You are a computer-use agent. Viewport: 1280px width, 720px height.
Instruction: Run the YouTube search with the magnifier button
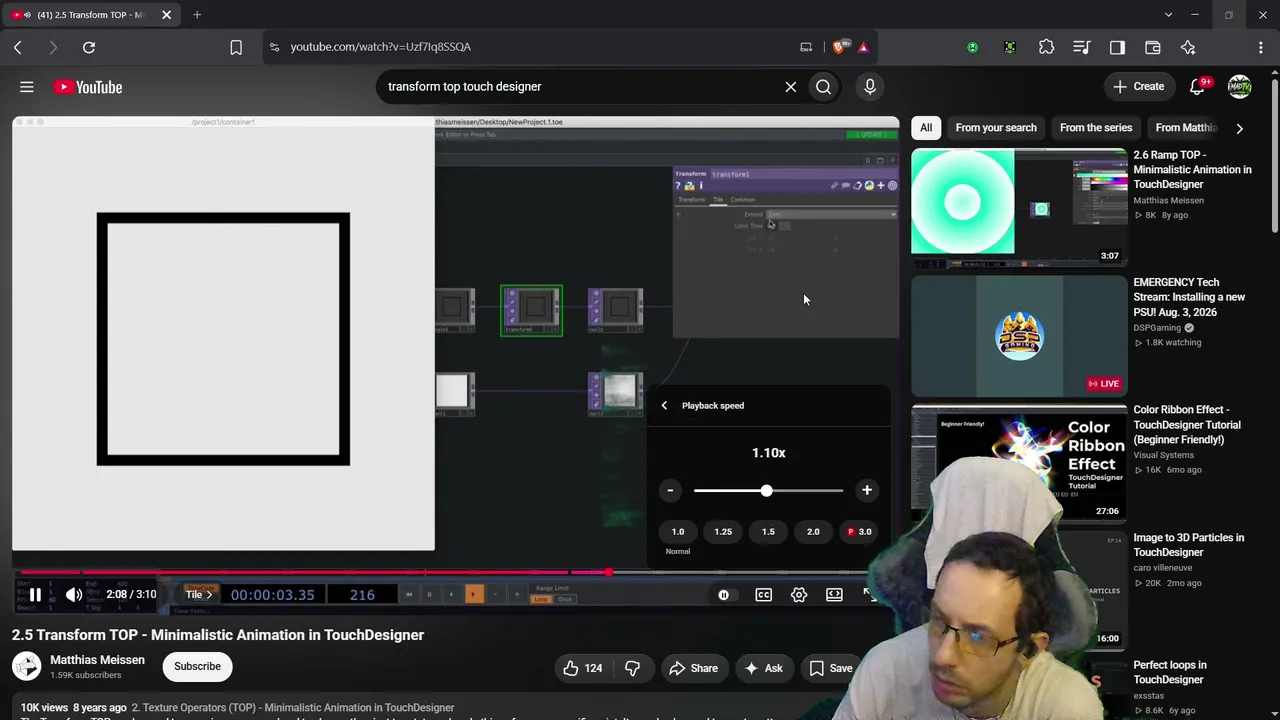(x=823, y=87)
